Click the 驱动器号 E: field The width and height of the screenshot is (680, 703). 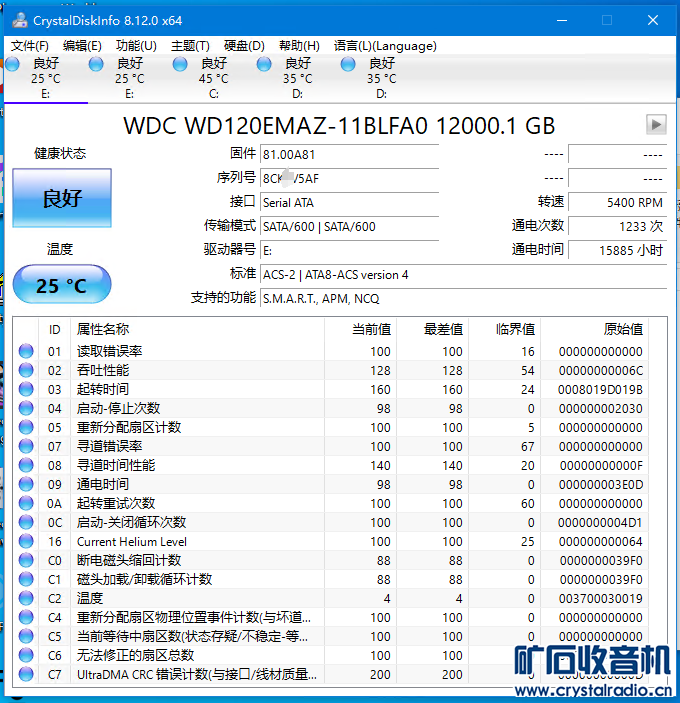pos(349,251)
